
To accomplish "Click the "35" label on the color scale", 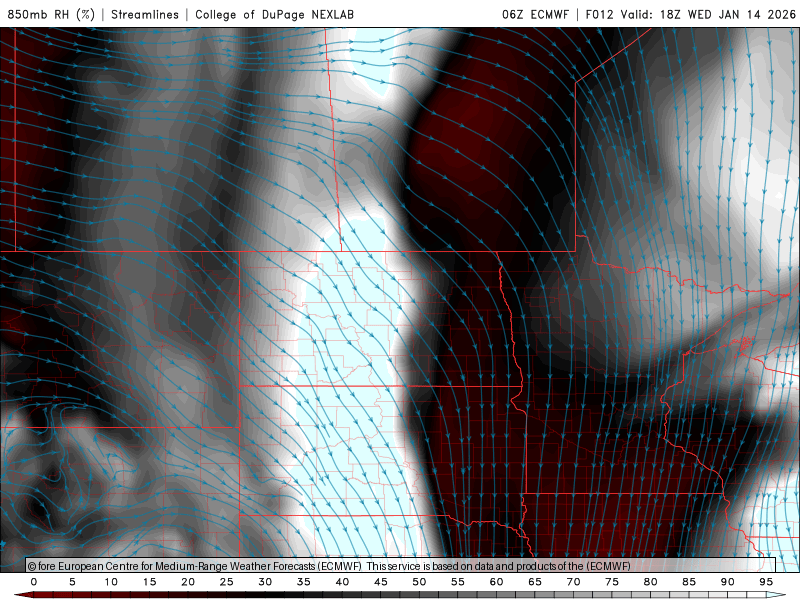I will click(x=304, y=582).
